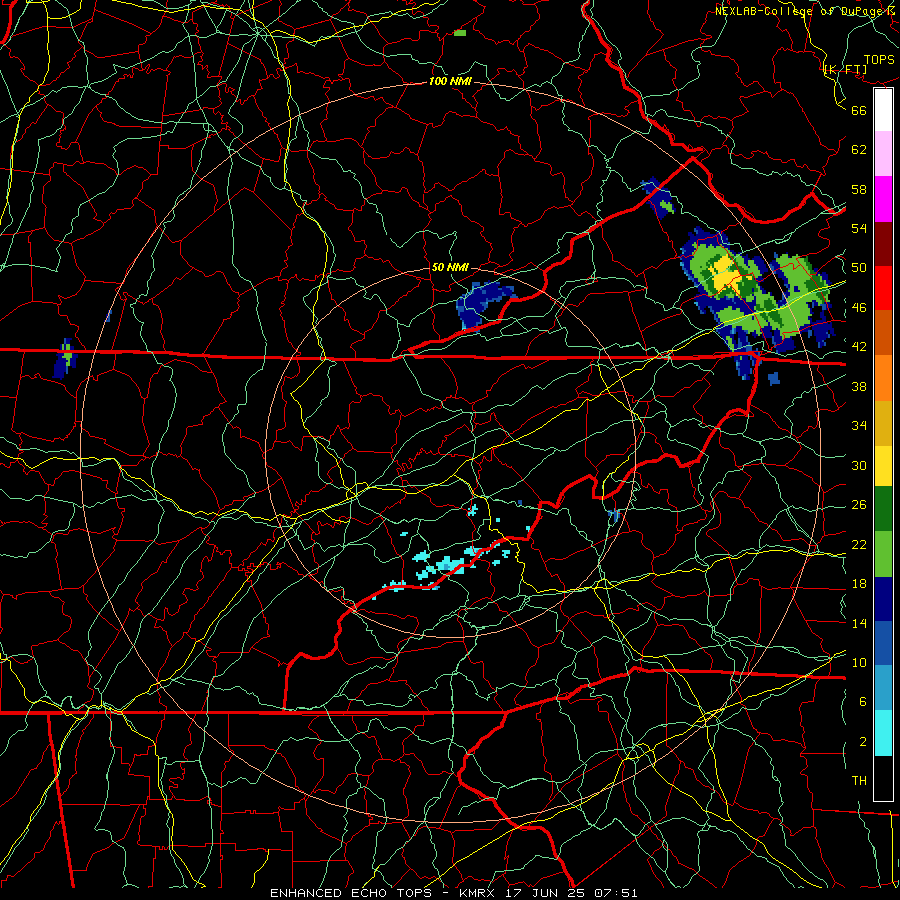The height and width of the screenshot is (900, 900).
Task: Click the dark orange swatch near 42
Action: click(883, 333)
